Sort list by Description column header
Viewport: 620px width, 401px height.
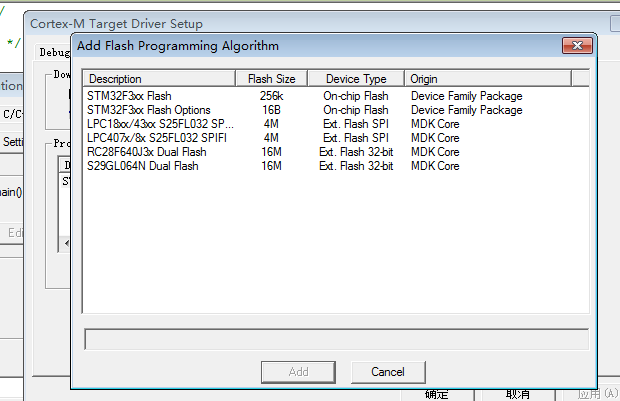pyautogui.click(x=159, y=79)
